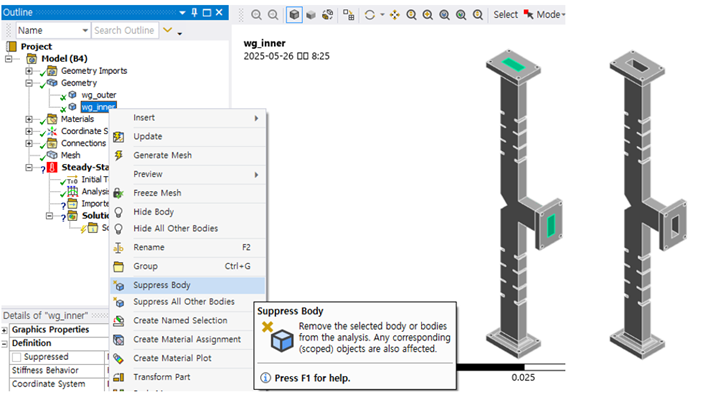
Task: Open the Insert submenu
Action: coord(187,118)
